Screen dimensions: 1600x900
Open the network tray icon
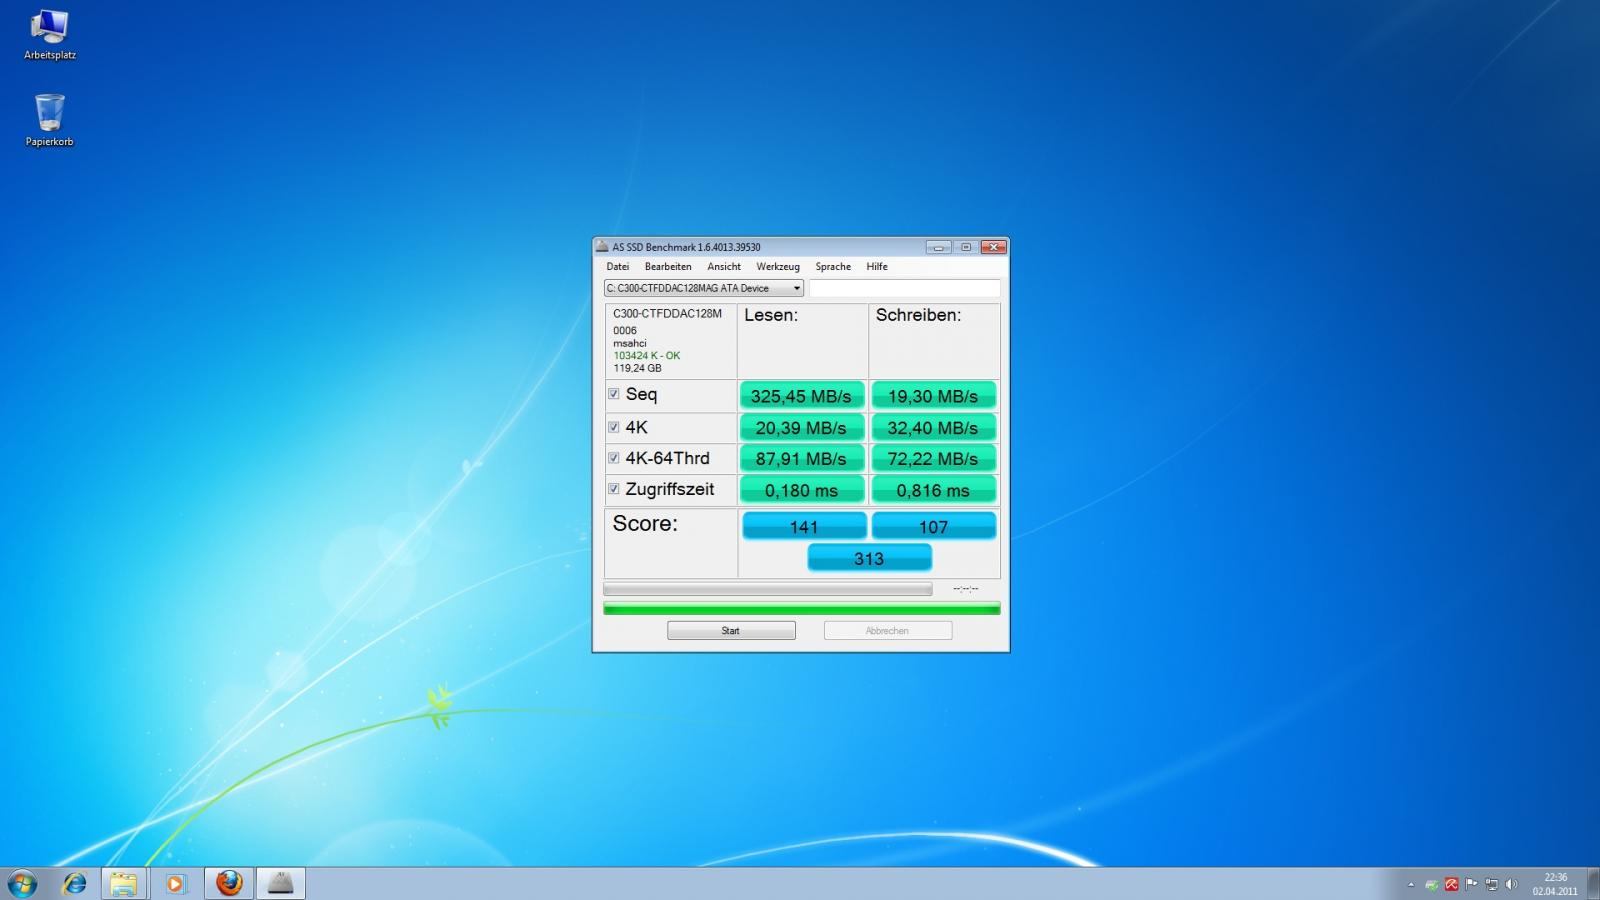[x=1491, y=885]
